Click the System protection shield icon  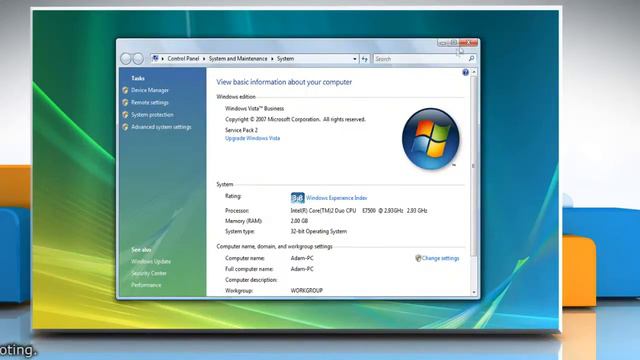pos(125,115)
